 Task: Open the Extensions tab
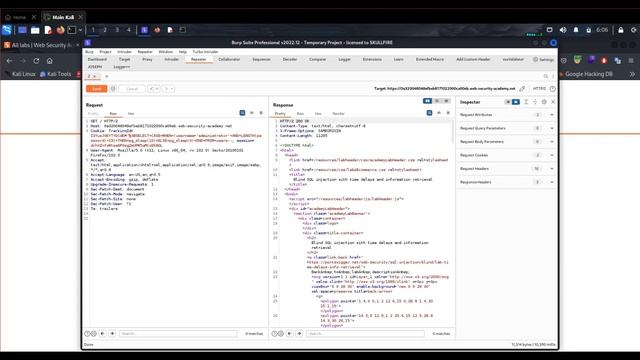372,59
